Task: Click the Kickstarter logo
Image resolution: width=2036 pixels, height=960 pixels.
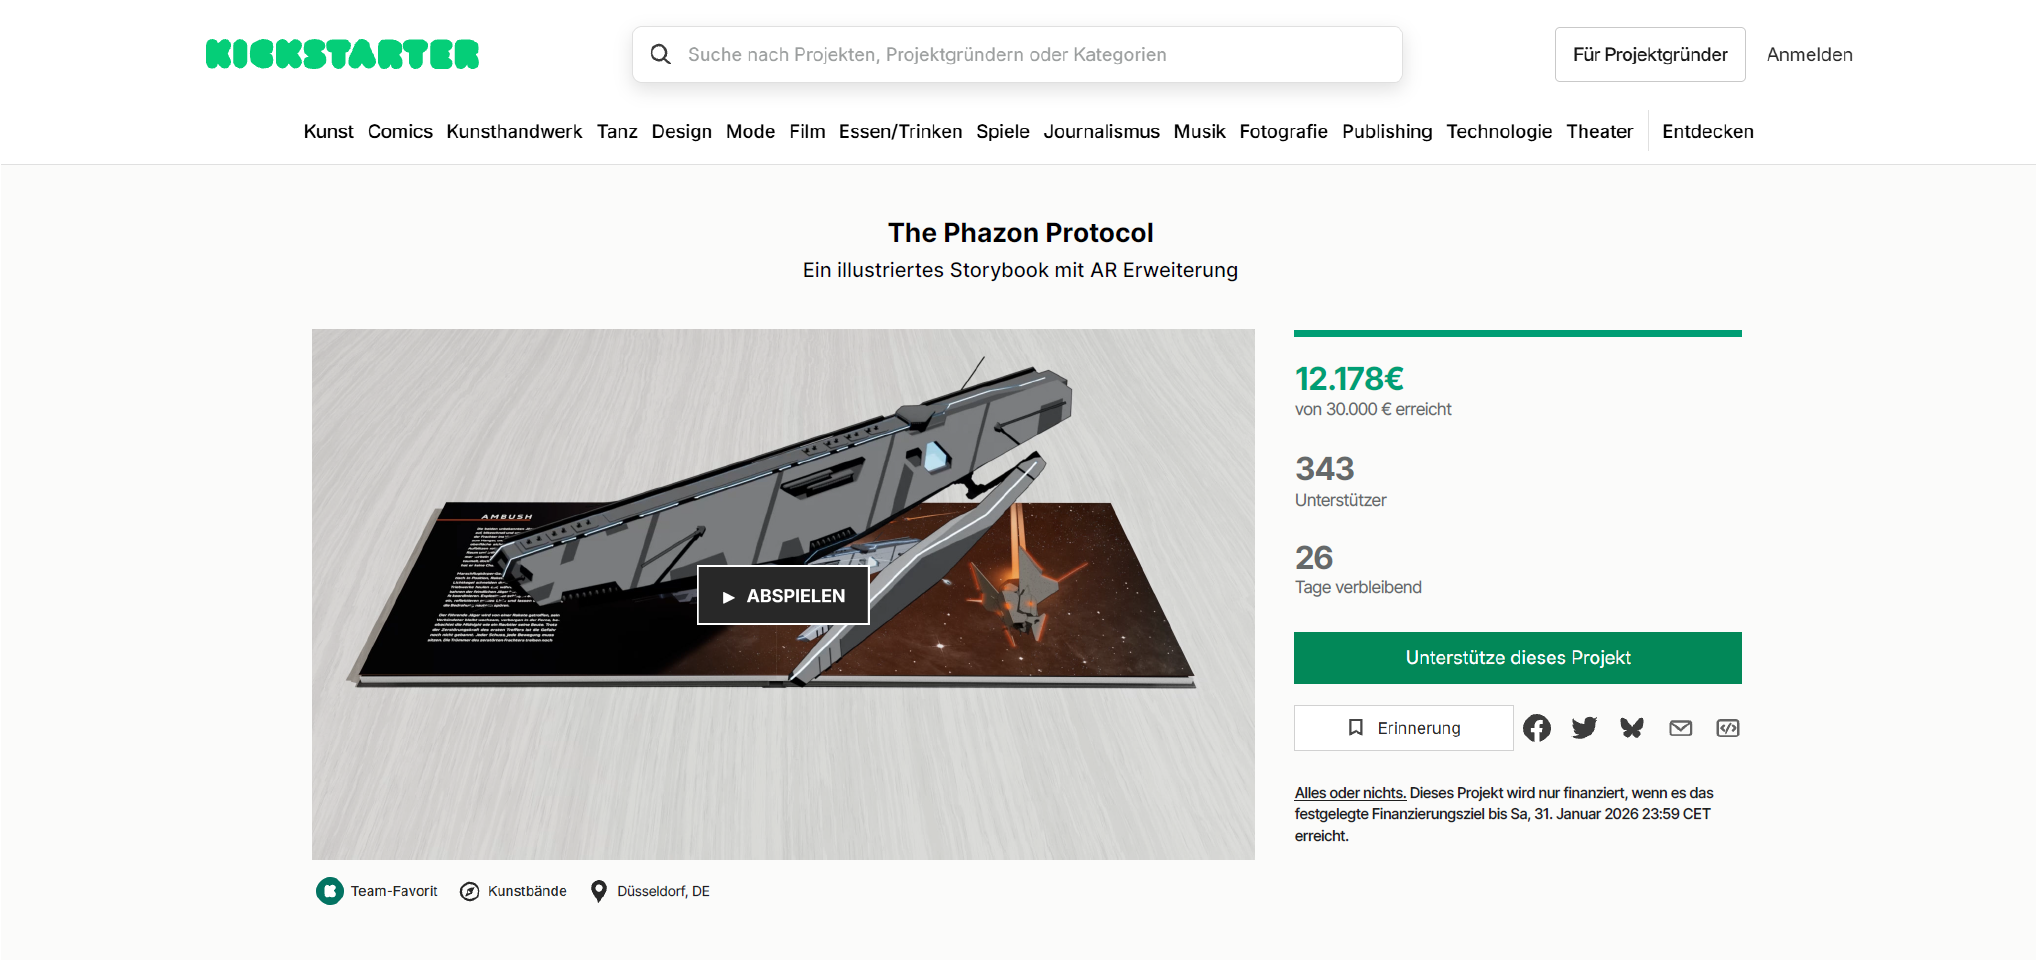Action: (342, 54)
